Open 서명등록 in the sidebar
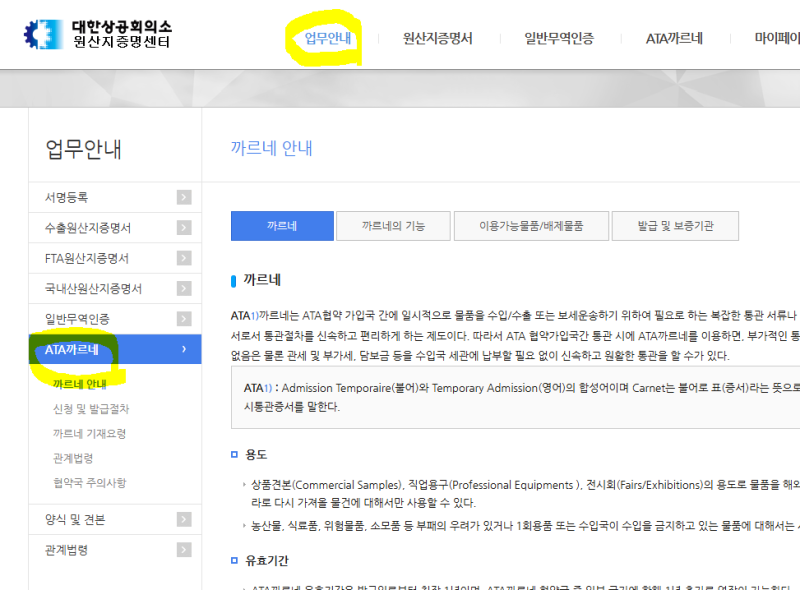The width and height of the screenshot is (800, 590). coord(115,197)
